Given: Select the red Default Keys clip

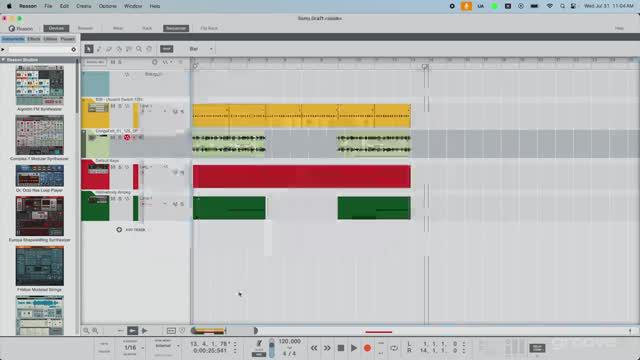Looking at the screenshot, I should (x=302, y=176).
